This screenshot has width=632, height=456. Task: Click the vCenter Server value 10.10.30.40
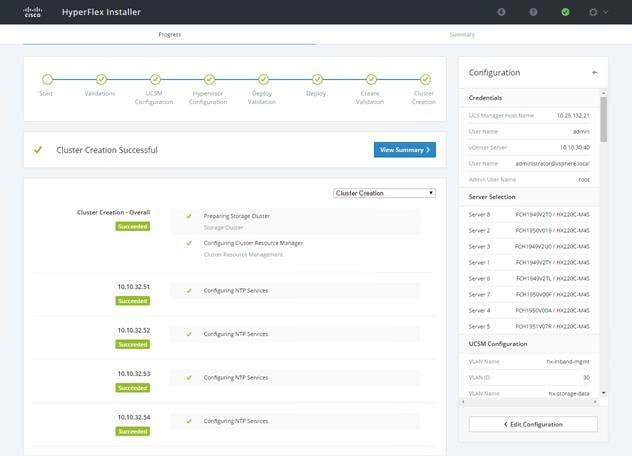tap(574, 148)
